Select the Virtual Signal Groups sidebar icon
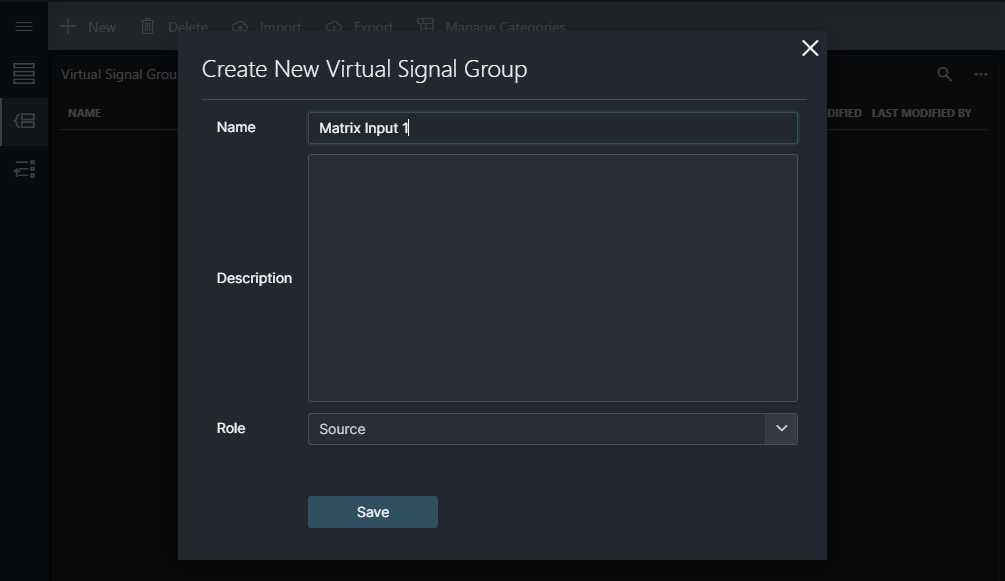Viewport: 1005px width, 581px height. coord(23,120)
